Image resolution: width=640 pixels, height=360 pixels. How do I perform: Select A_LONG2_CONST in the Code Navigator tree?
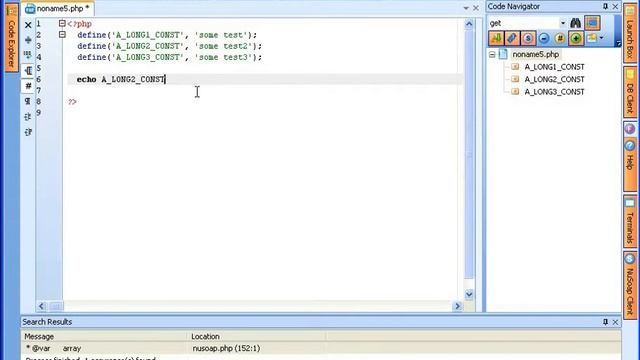point(554,79)
